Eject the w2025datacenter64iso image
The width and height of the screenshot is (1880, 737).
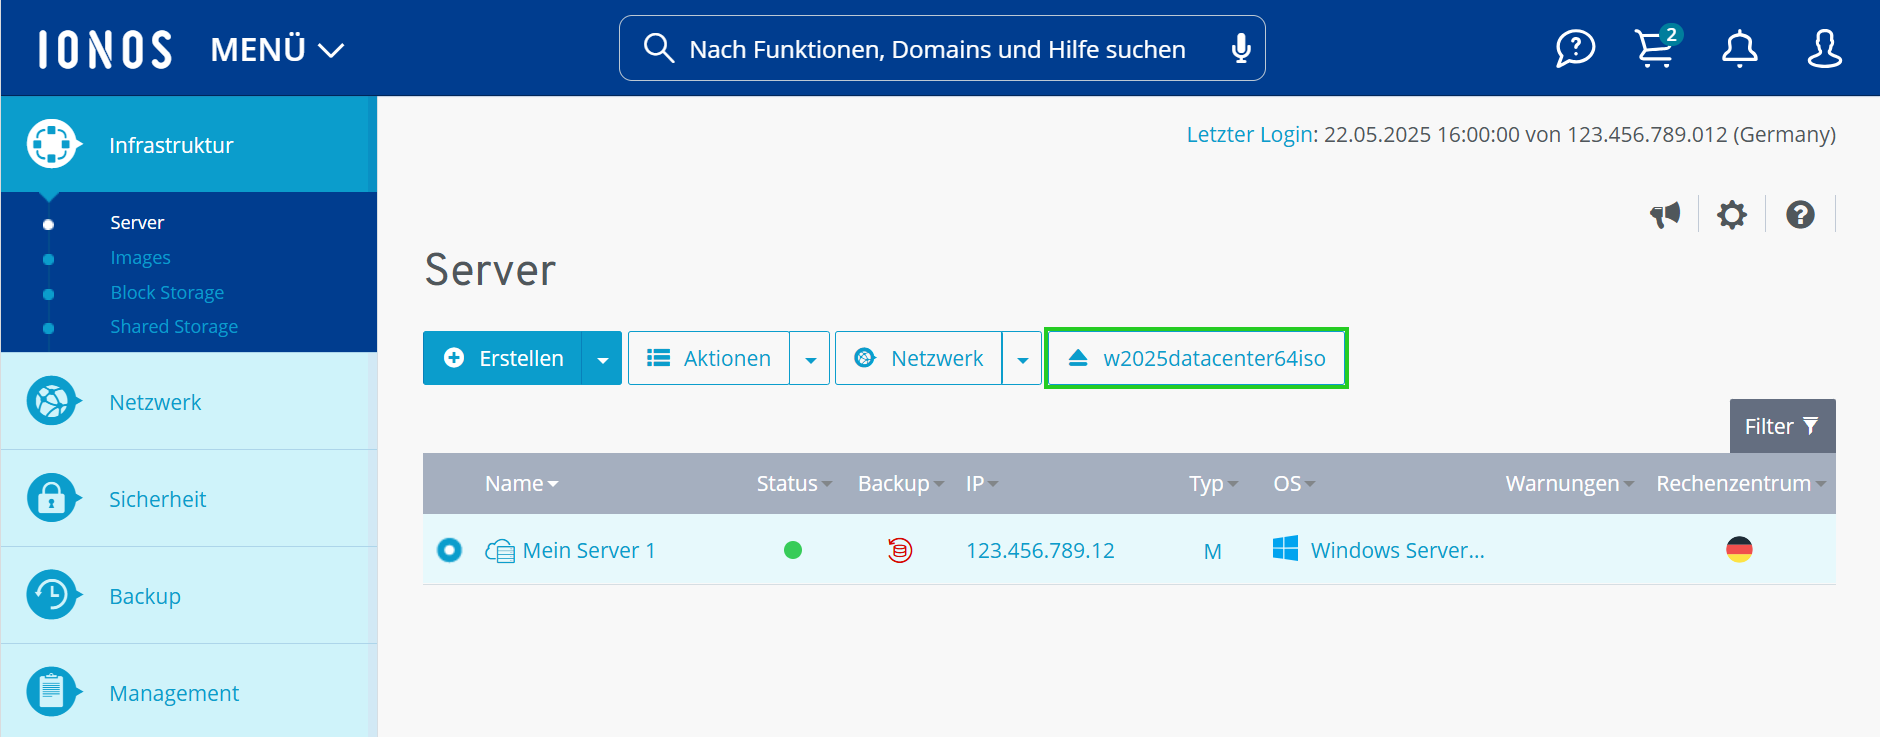[x=1196, y=358]
